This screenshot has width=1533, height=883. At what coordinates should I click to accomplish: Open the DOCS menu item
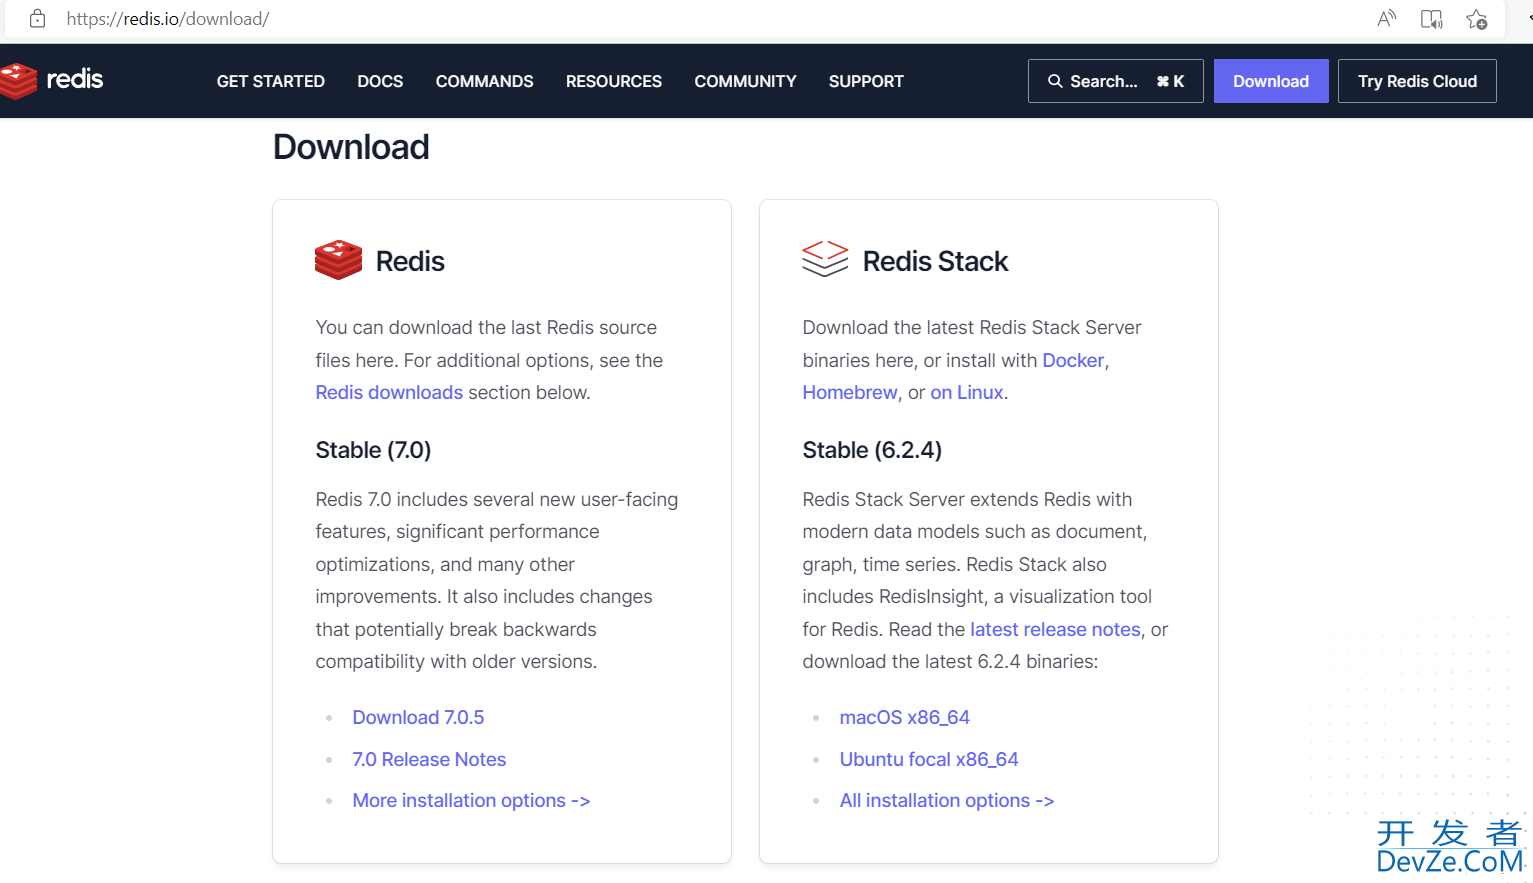coord(380,81)
